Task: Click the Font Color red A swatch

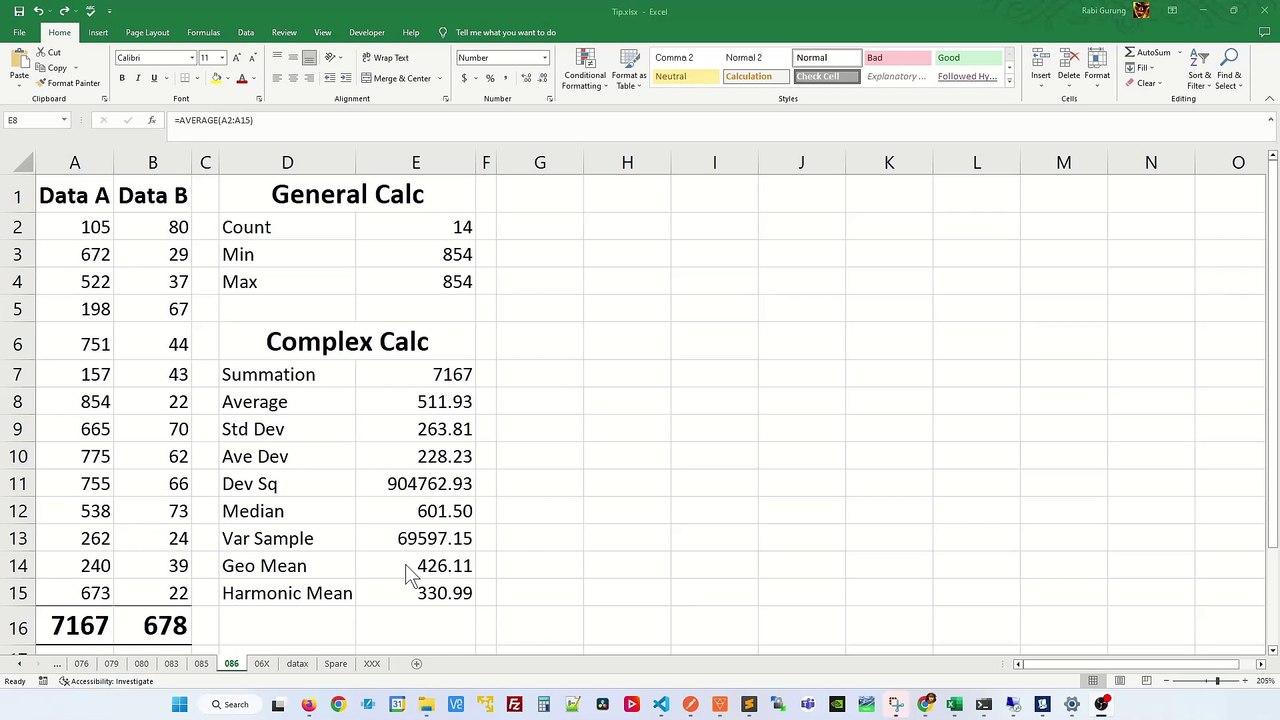Action: tap(241, 78)
